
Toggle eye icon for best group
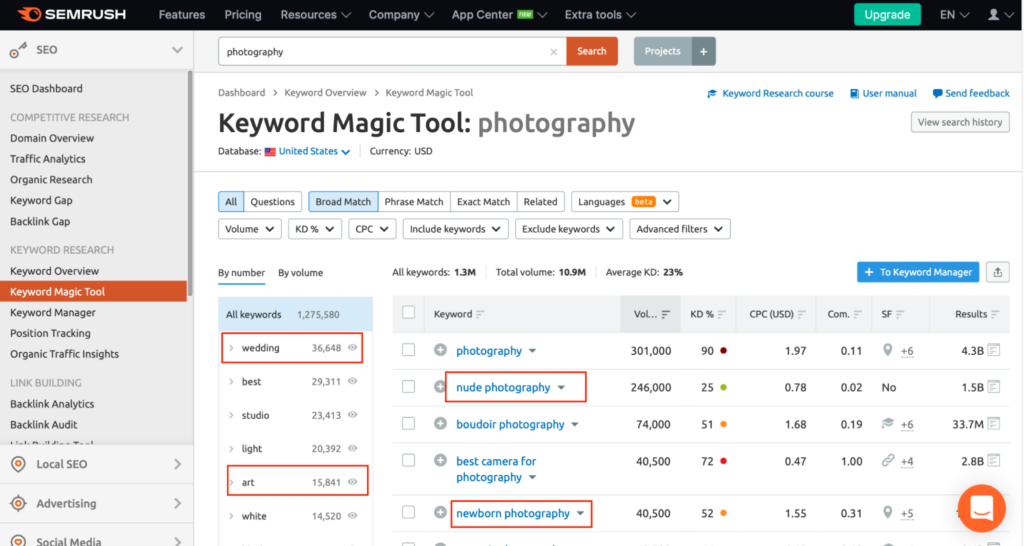point(353,381)
